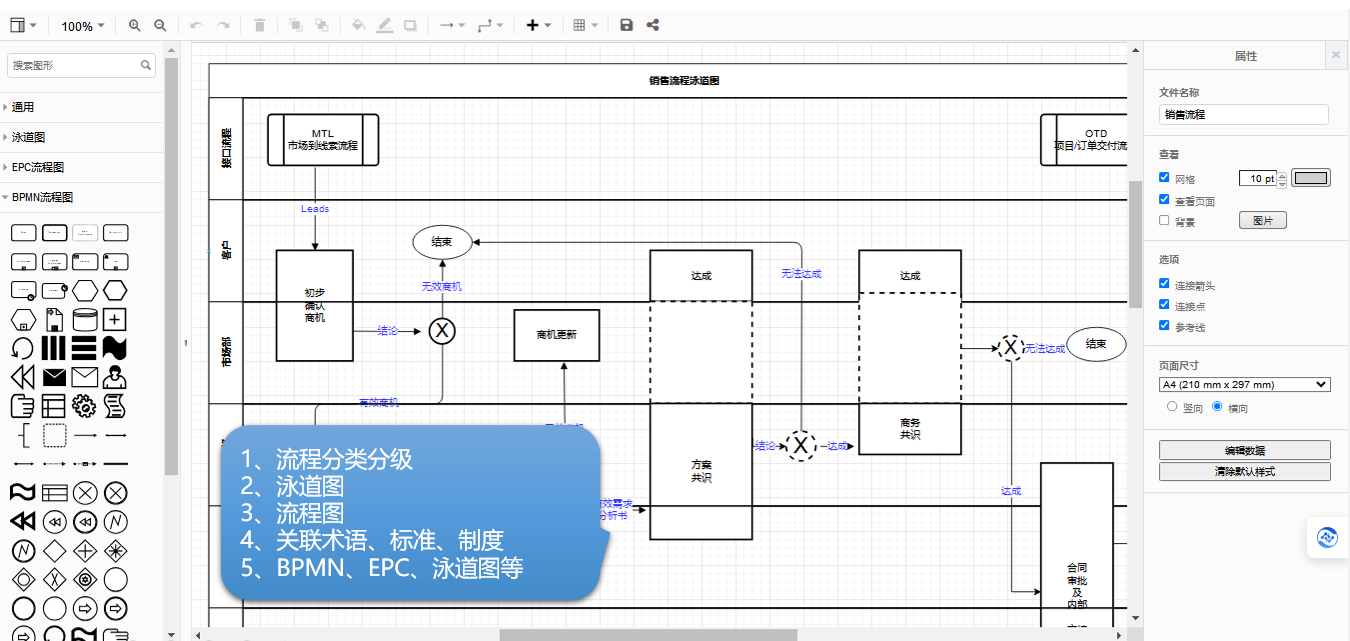Enable the 背景 background checkbox
Screen dimensions: 1350x641
(x=1164, y=220)
